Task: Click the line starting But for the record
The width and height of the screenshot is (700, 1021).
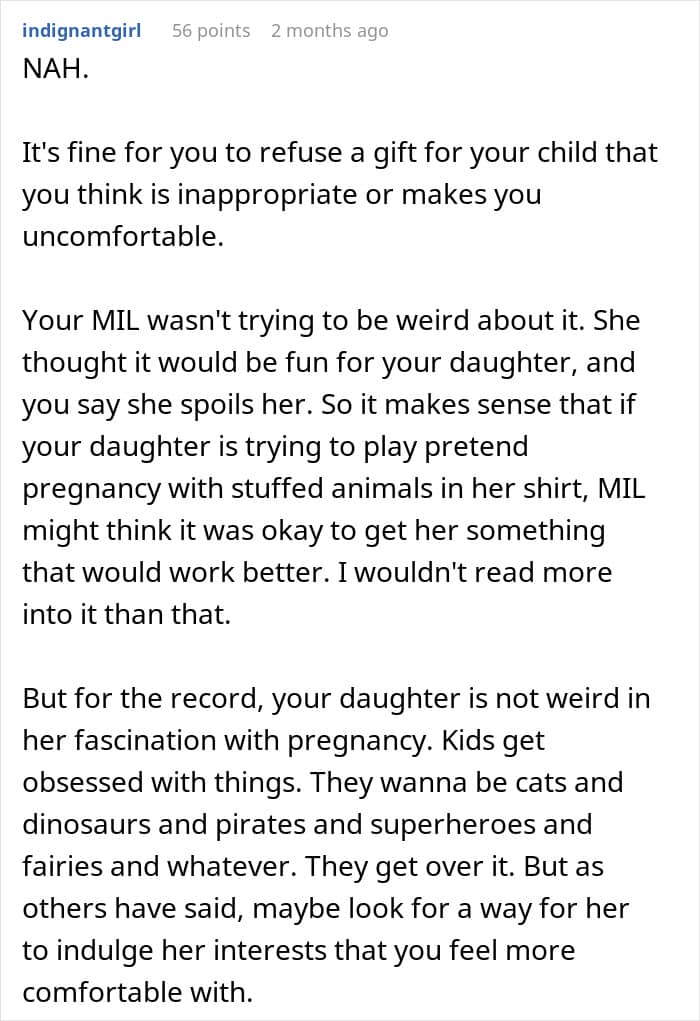Action: (x=337, y=699)
